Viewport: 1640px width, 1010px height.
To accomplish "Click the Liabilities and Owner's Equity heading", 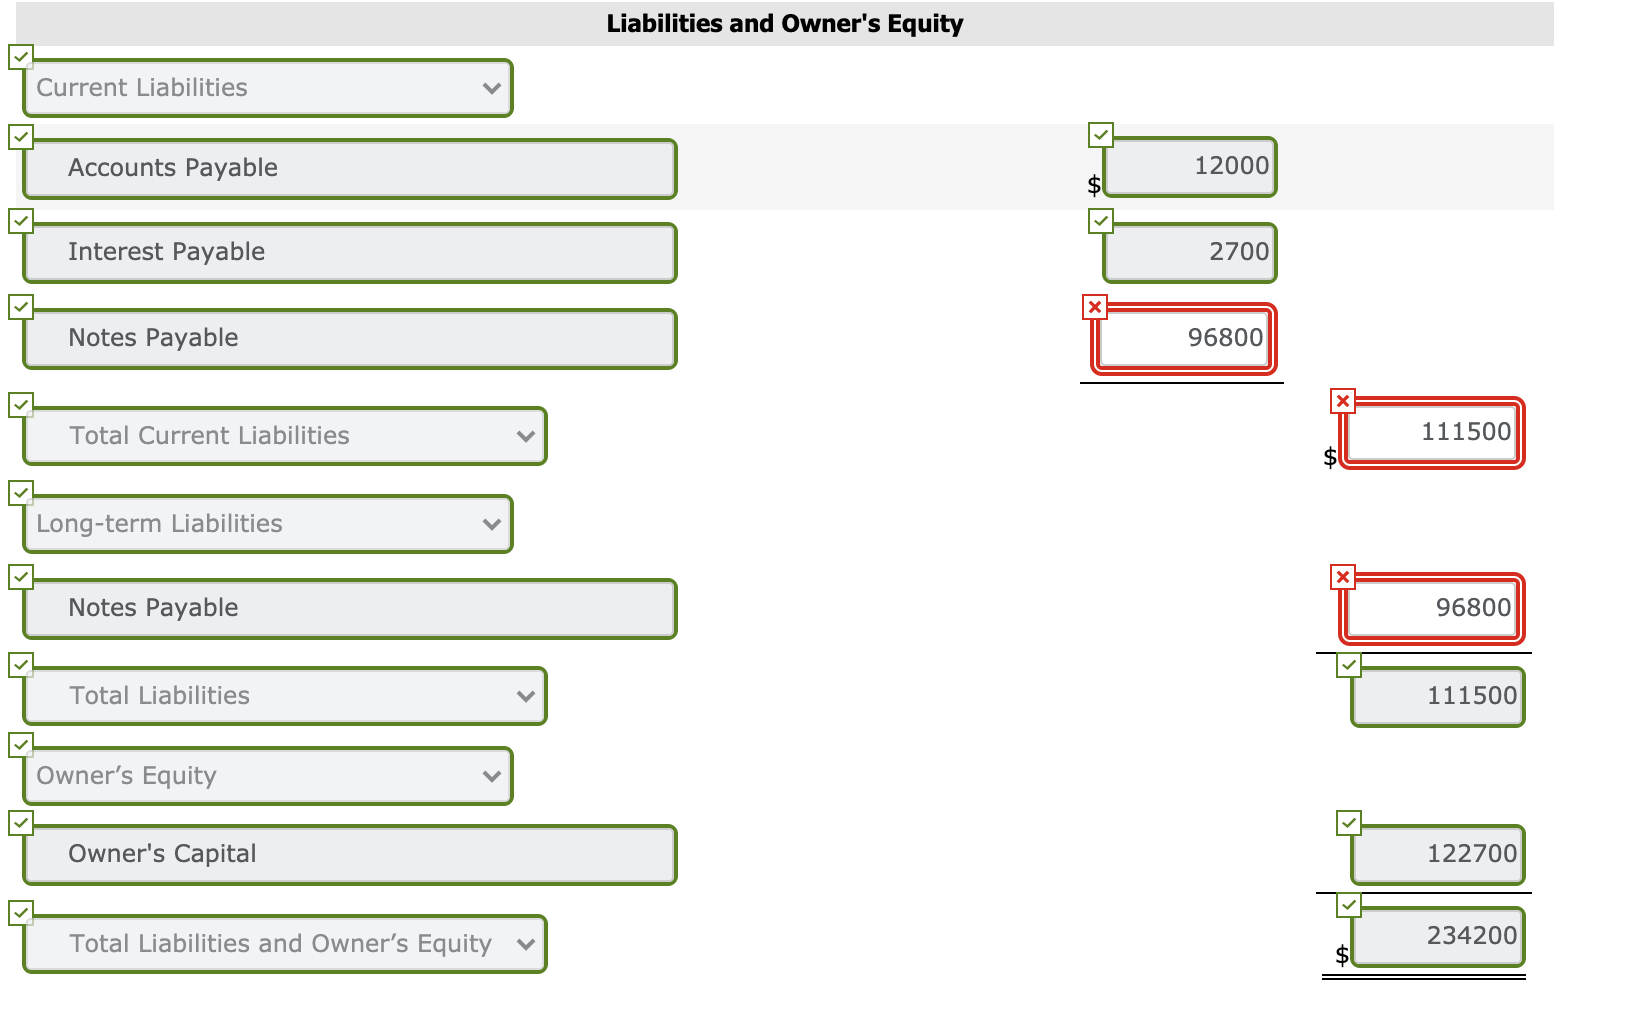I will [785, 23].
